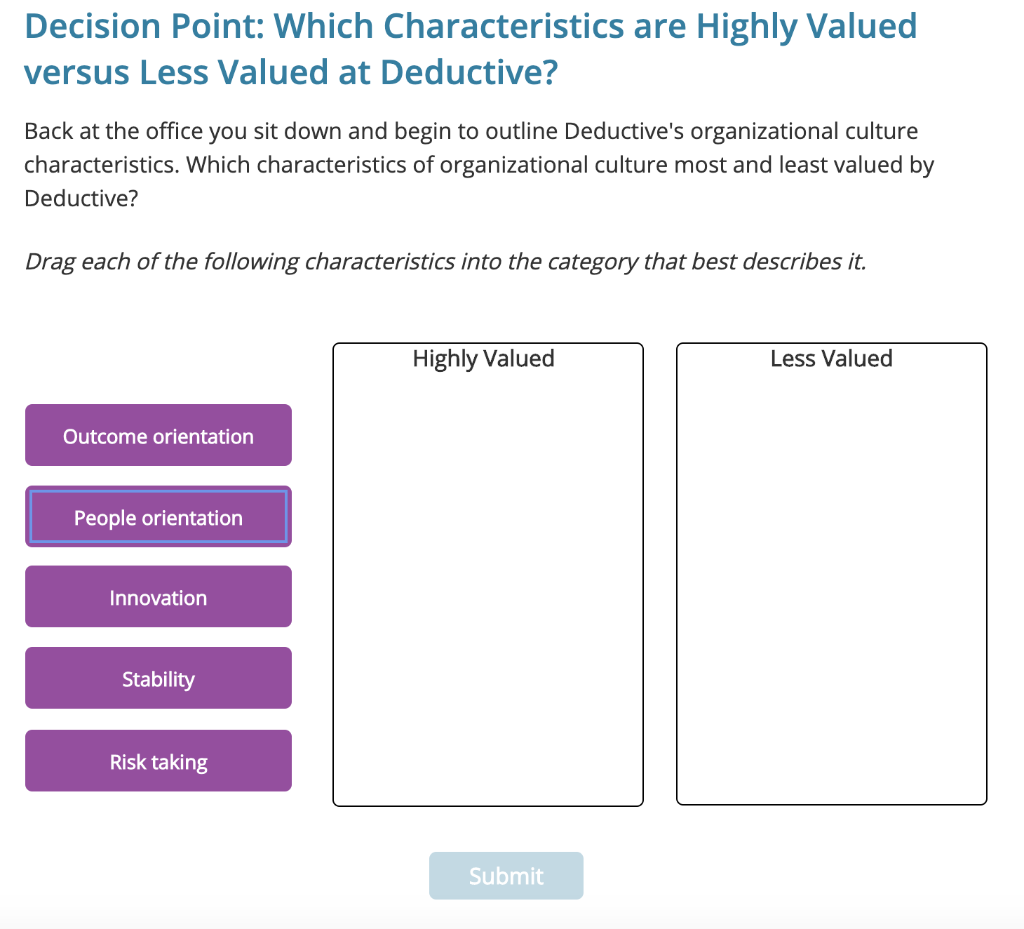Pick the Innovation chip
The width and height of the screenshot is (1024, 929).
pyautogui.click(x=158, y=598)
